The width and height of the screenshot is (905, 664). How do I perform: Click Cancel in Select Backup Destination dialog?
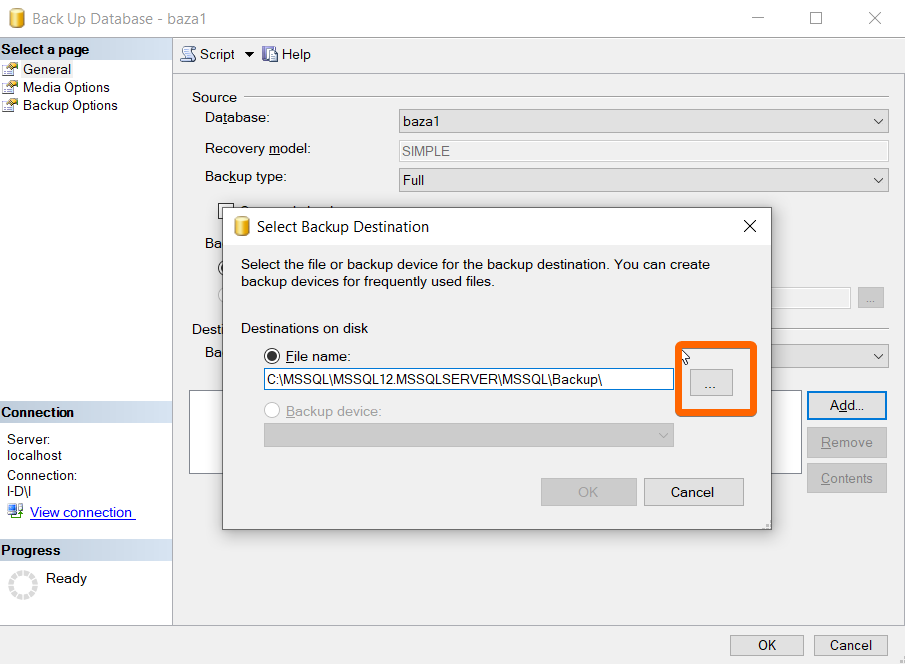pyautogui.click(x=693, y=492)
